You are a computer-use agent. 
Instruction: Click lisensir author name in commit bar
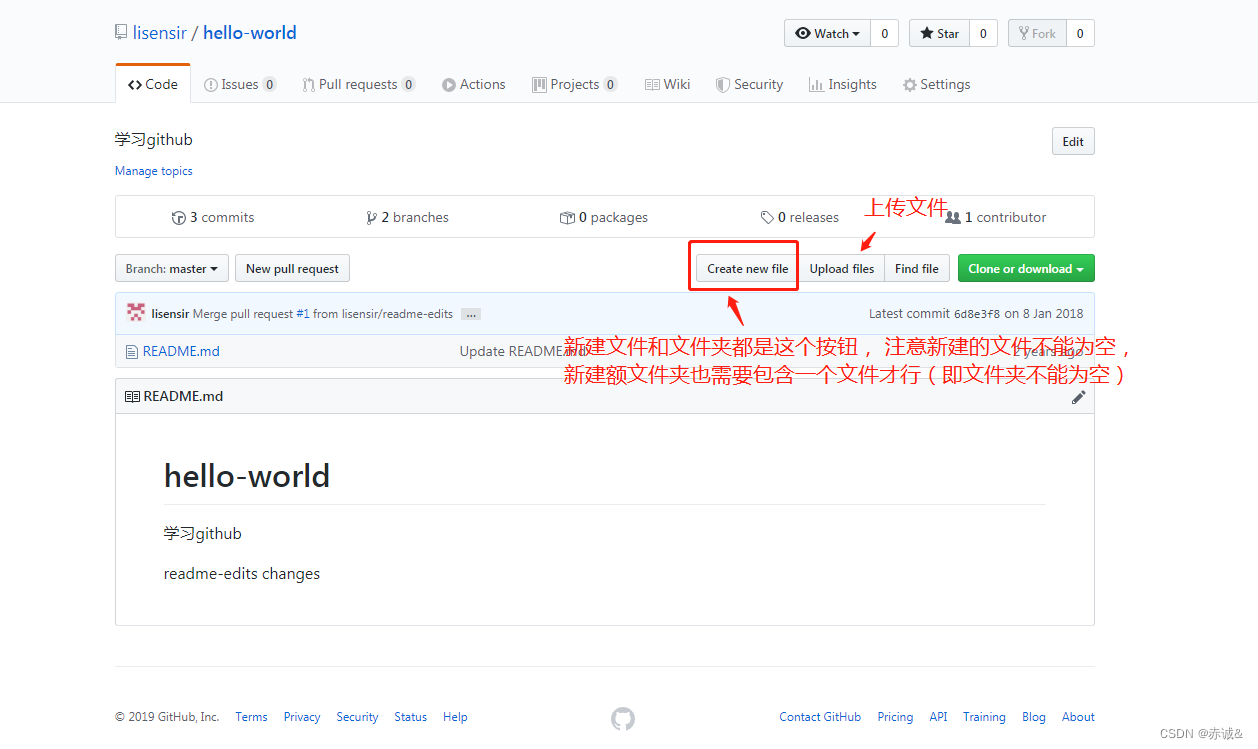[171, 314]
